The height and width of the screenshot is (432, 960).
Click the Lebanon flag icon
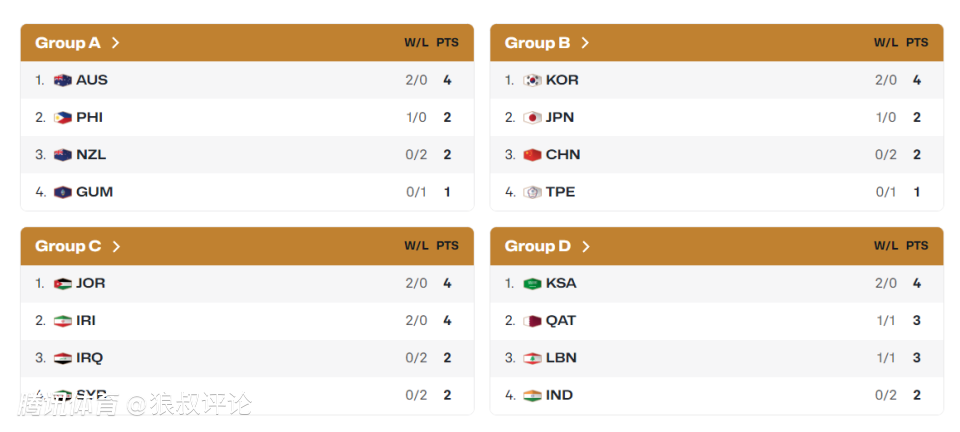[x=533, y=358]
